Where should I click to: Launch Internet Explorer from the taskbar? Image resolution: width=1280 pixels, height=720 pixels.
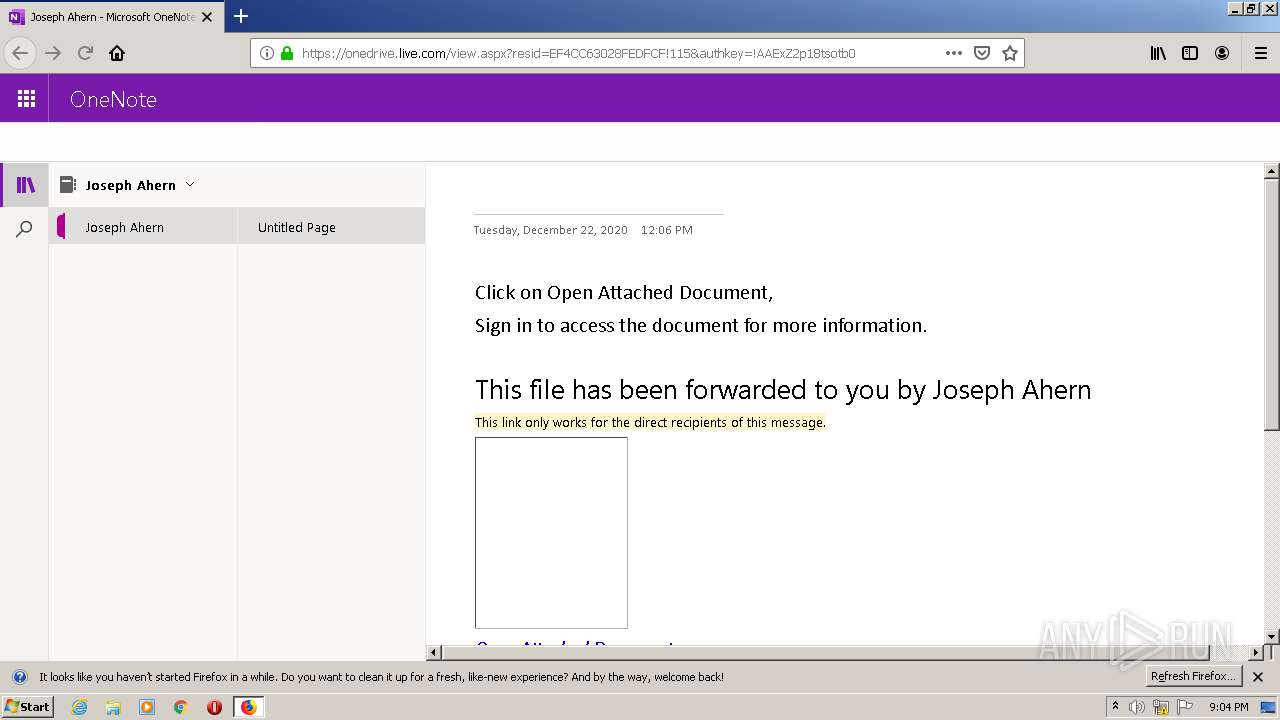tap(79, 707)
